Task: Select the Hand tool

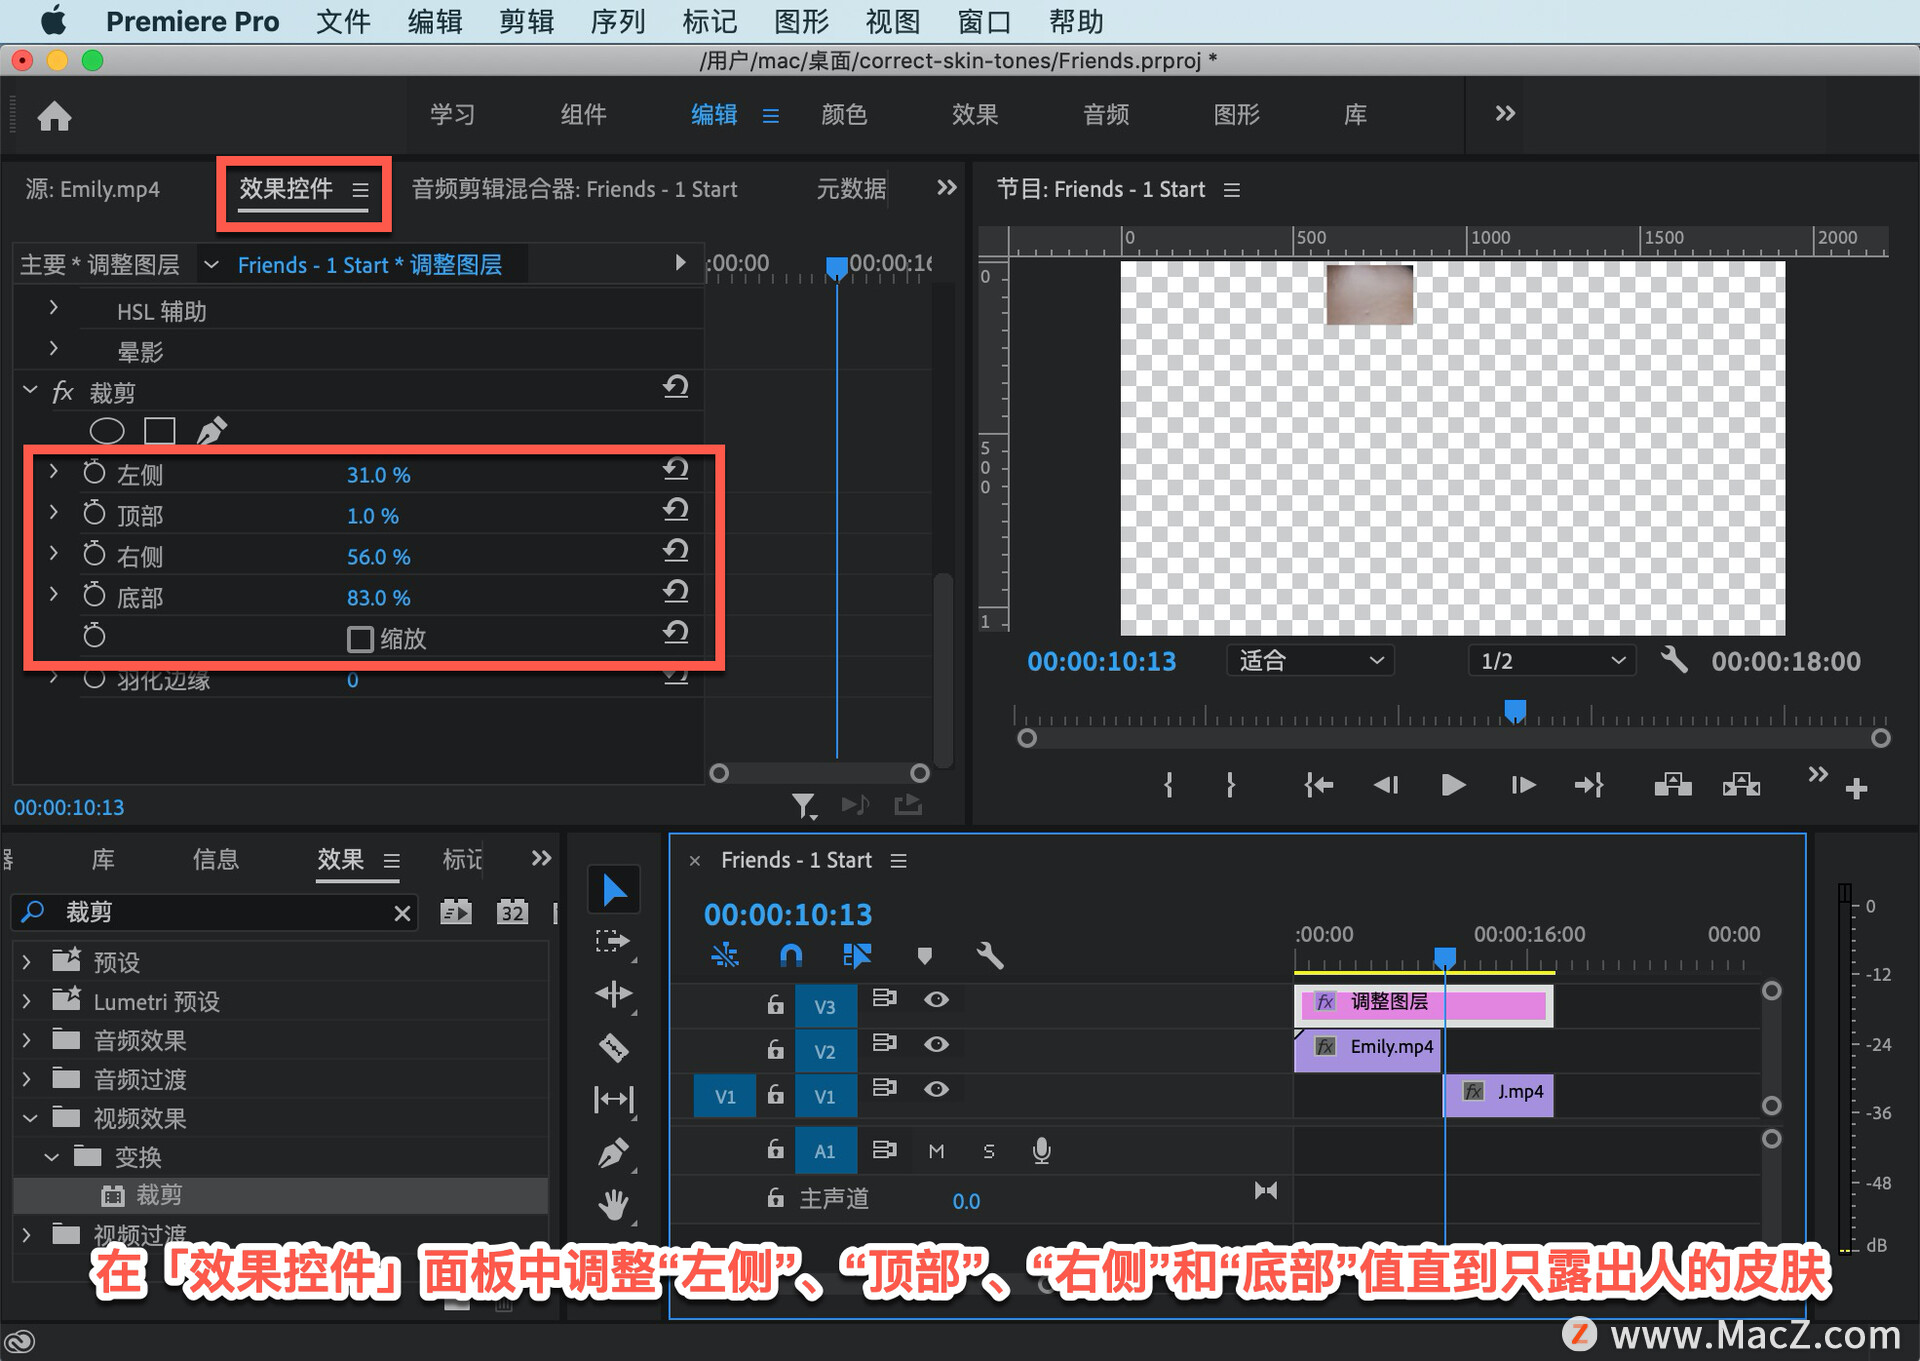Action: pyautogui.click(x=613, y=1205)
